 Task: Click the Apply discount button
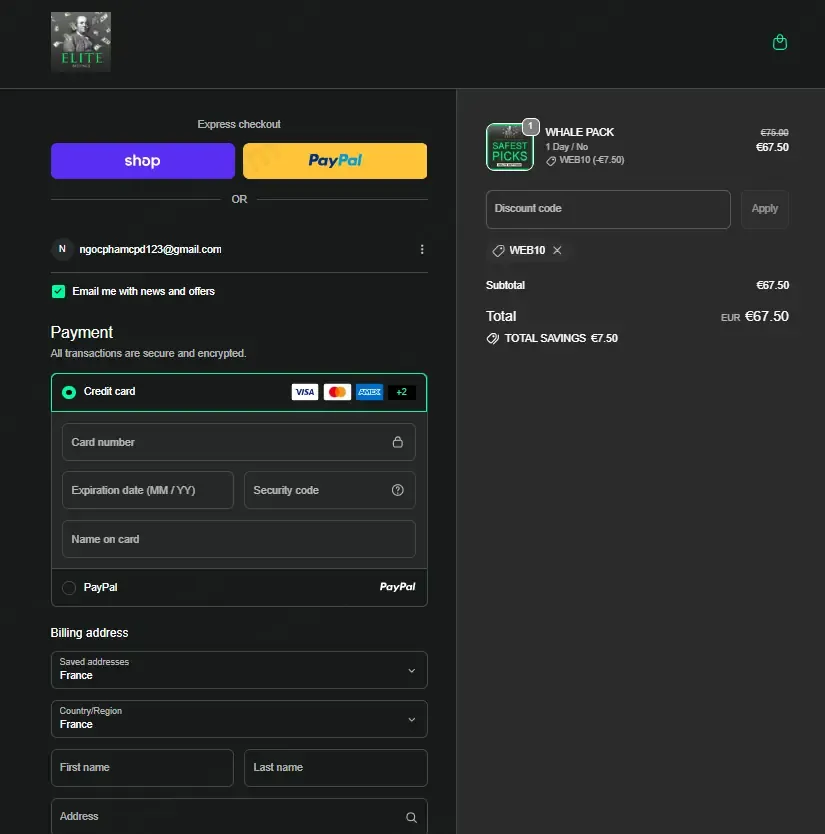[764, 209]
